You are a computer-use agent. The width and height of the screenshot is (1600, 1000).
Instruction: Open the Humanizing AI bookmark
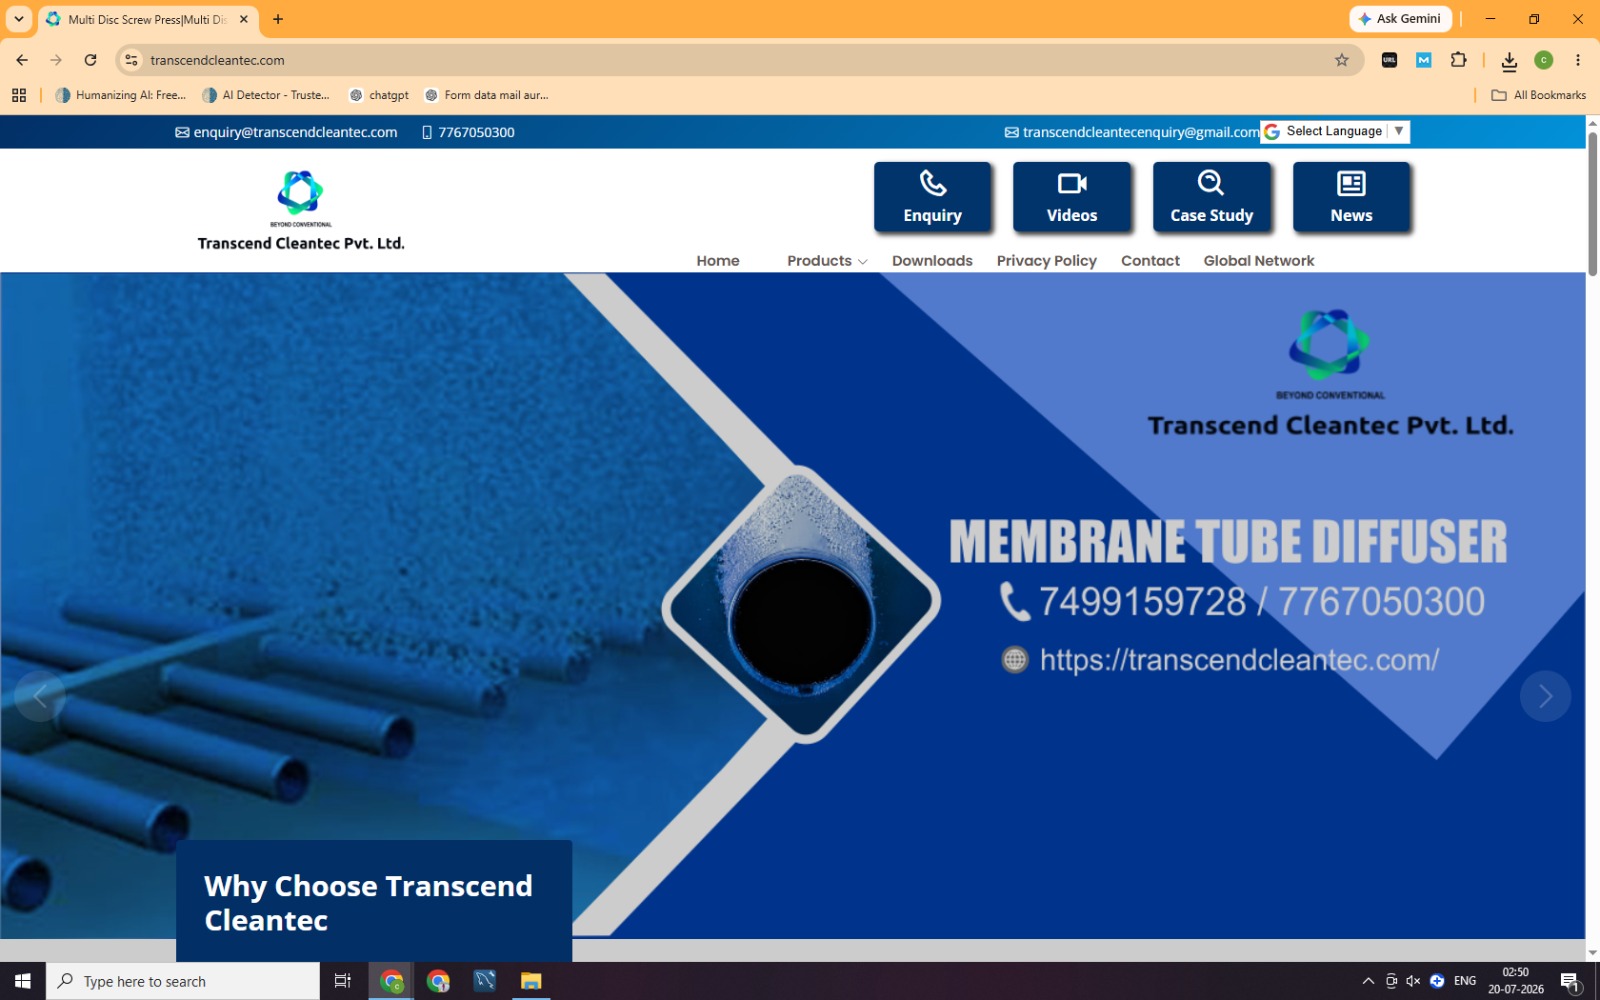click(121, 95)
